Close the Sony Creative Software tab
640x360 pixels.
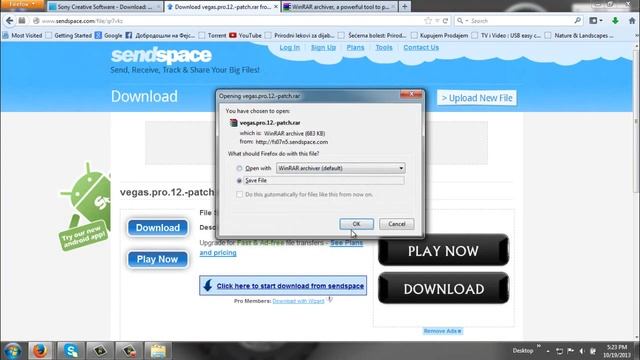[158, 7]
